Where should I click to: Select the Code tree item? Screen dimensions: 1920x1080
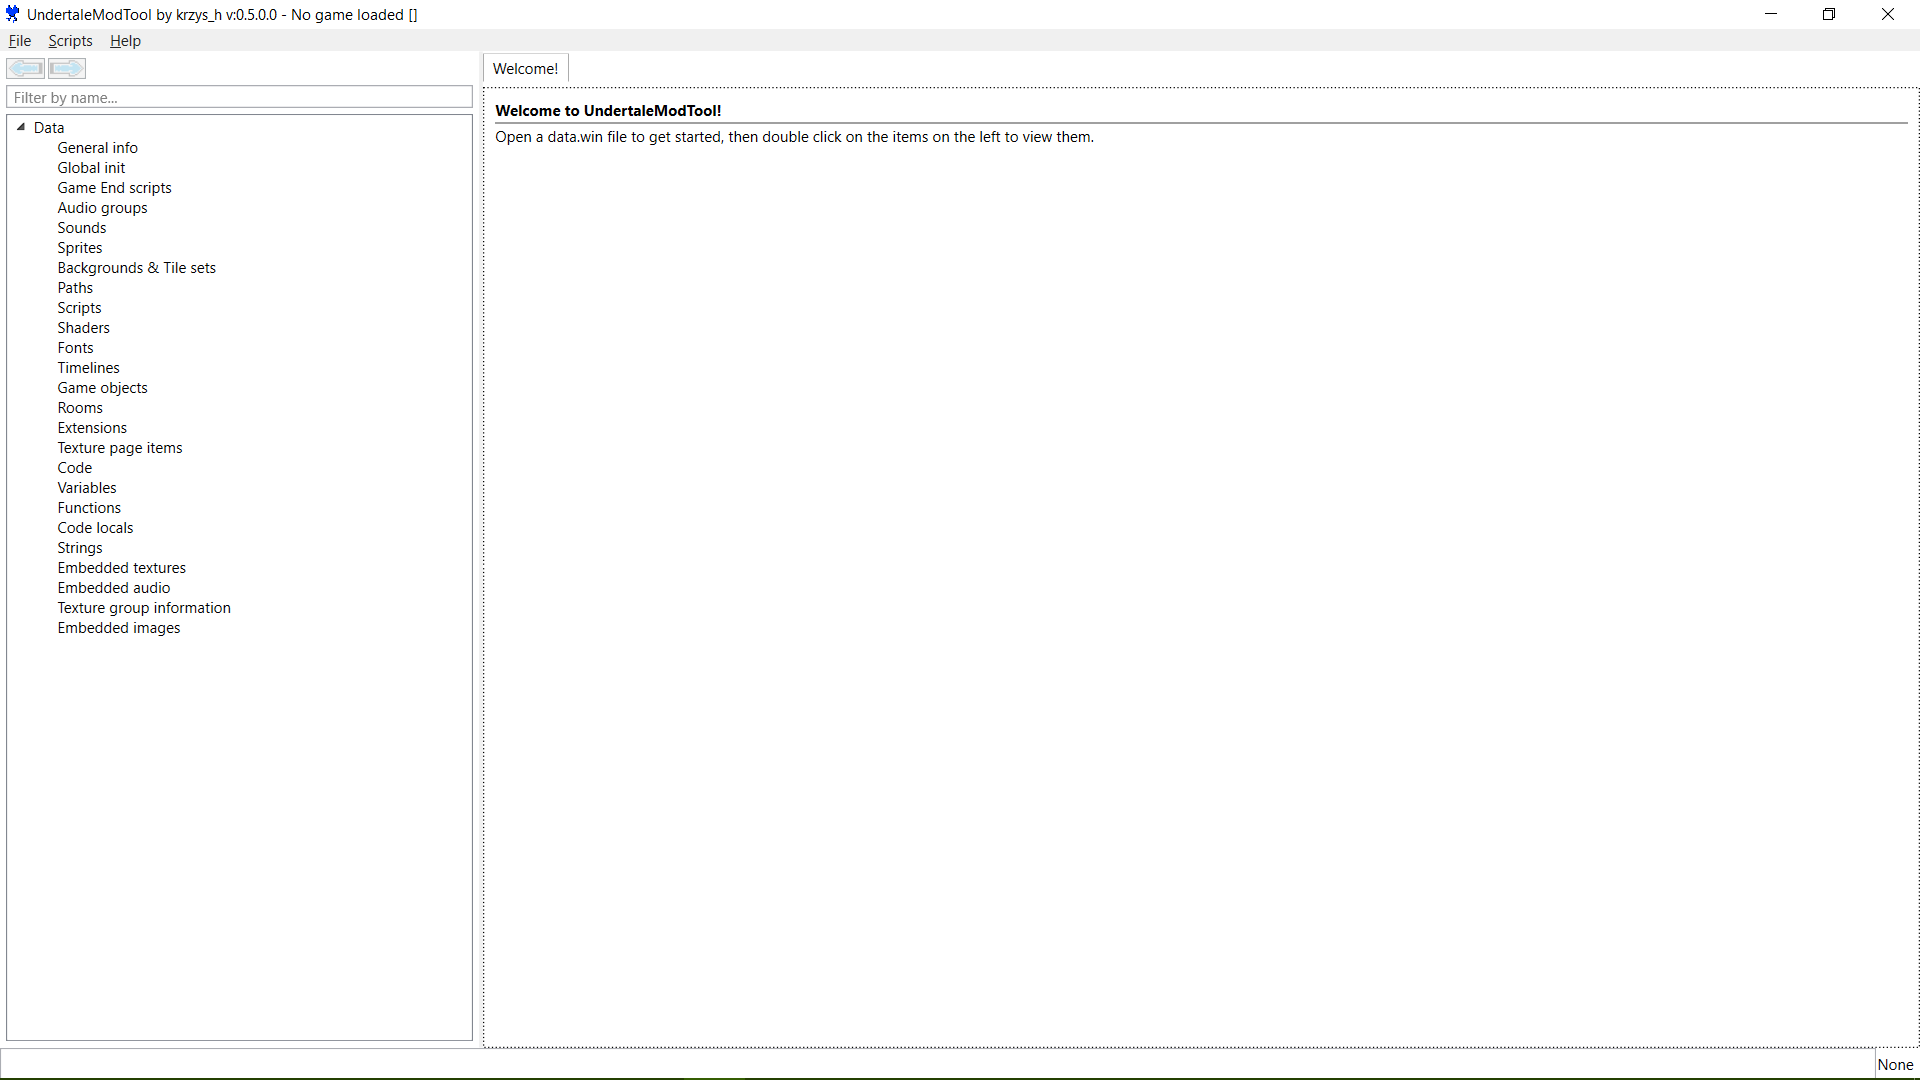[75, 468]
